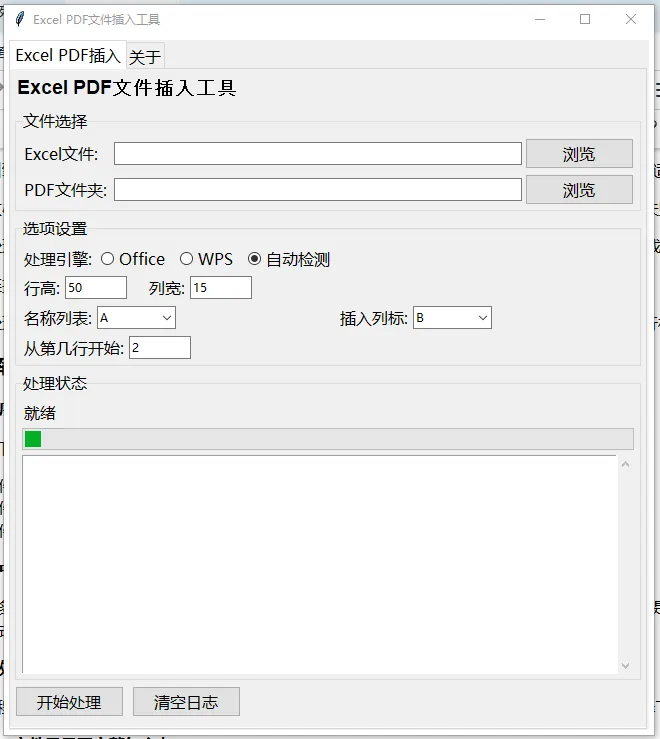660x739 pixels.
Task: Start processing with 开始处理 button
Action: click(x=69, y=702)
